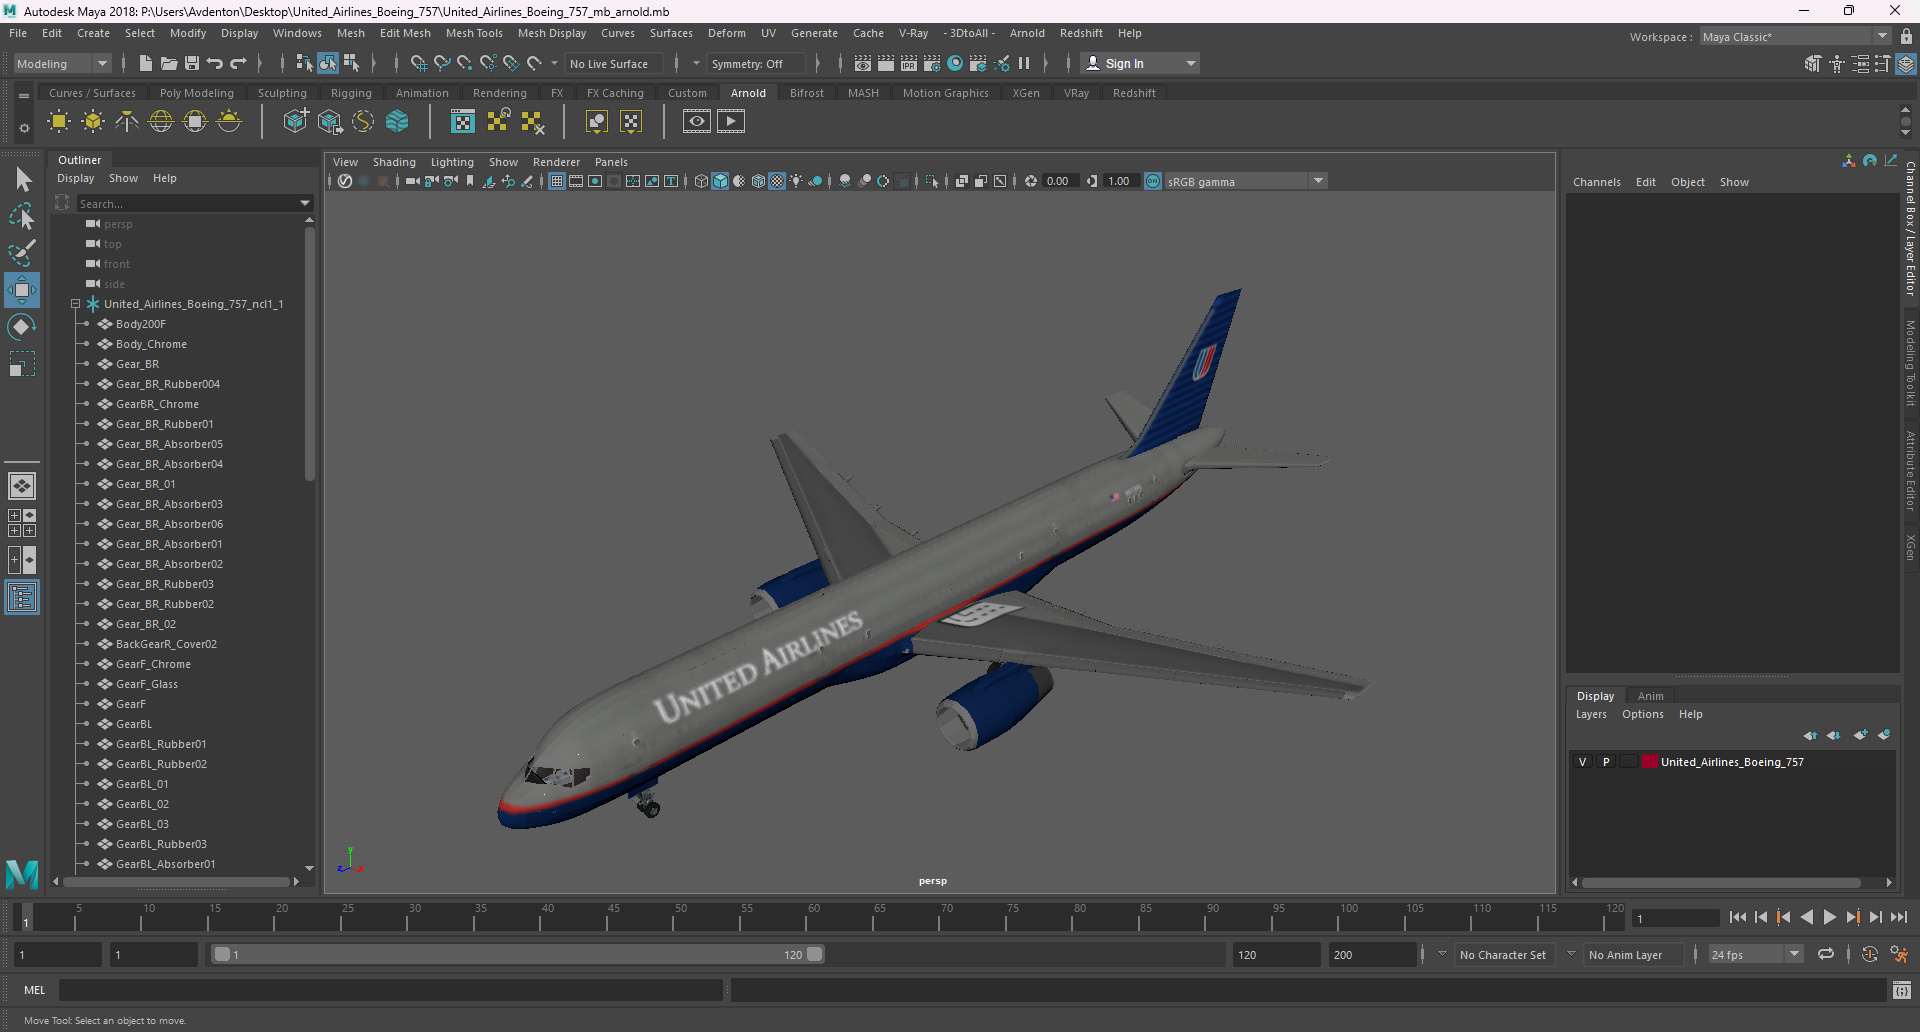Click the Select tool arrow
This screenshot has width=1920, height=1032.
click(x=22, y=180)
